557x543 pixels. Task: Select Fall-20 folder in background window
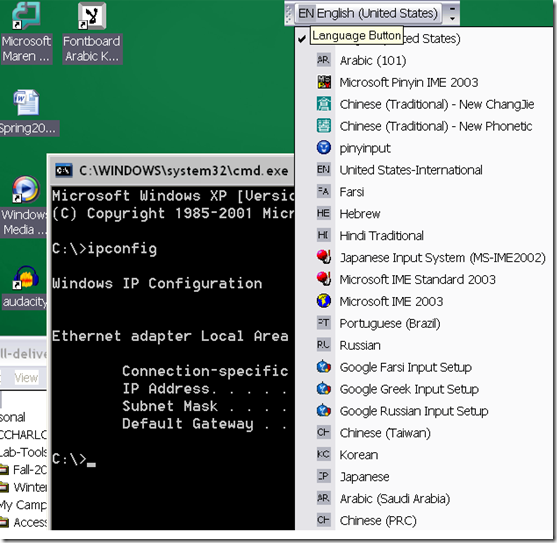pyautogui.click(x=23, y=469)
